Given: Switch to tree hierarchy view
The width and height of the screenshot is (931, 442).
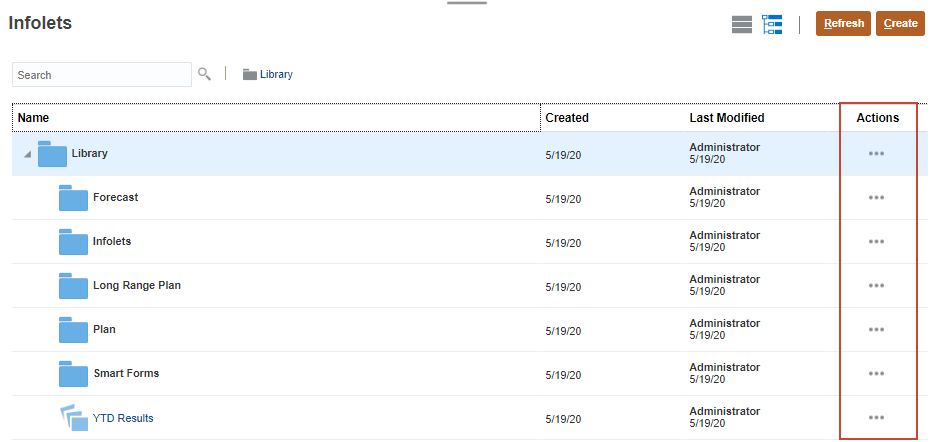Looking at the screenshot, I should click(x=771, y=25).
